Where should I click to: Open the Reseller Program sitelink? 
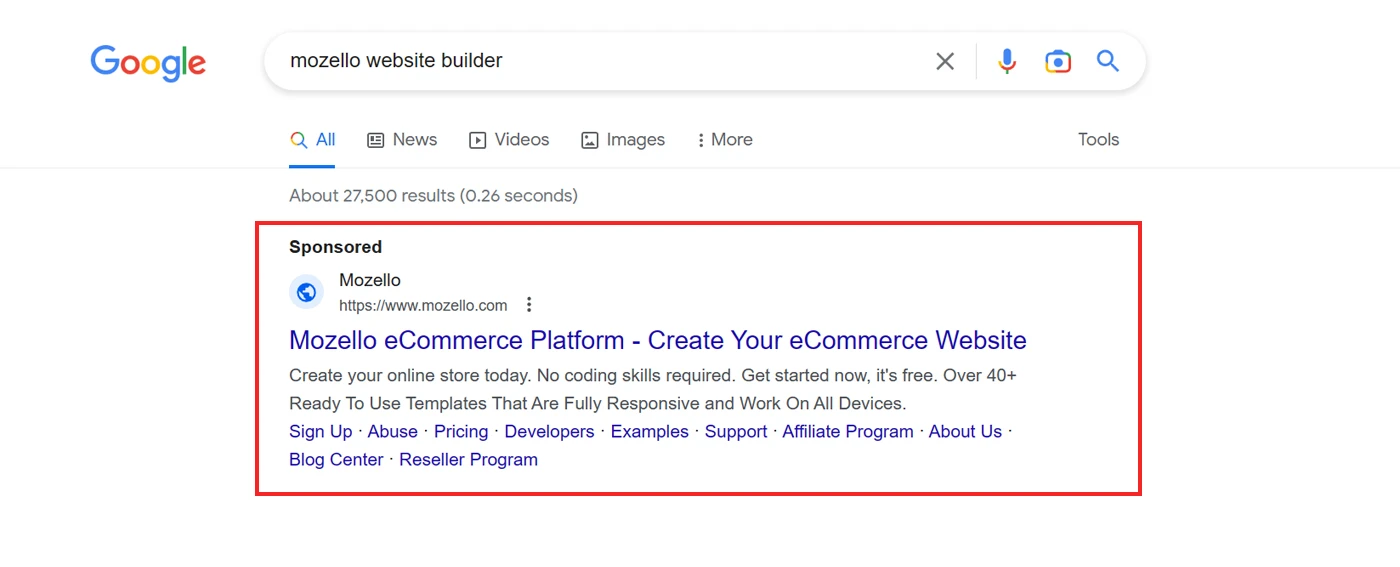pos(468,460)
